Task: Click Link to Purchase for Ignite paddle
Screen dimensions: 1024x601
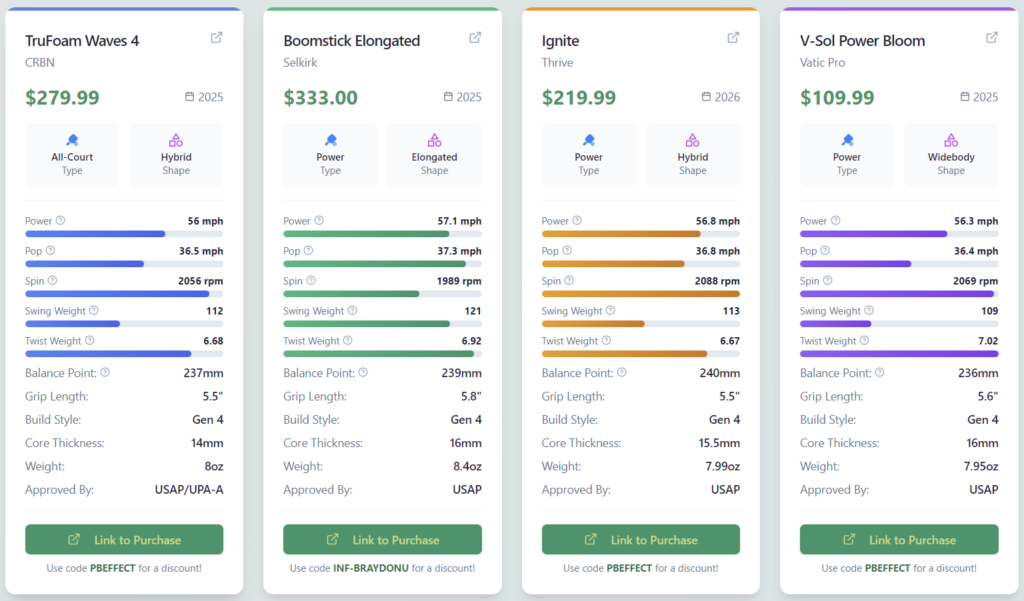Action: tap(640, 540)
